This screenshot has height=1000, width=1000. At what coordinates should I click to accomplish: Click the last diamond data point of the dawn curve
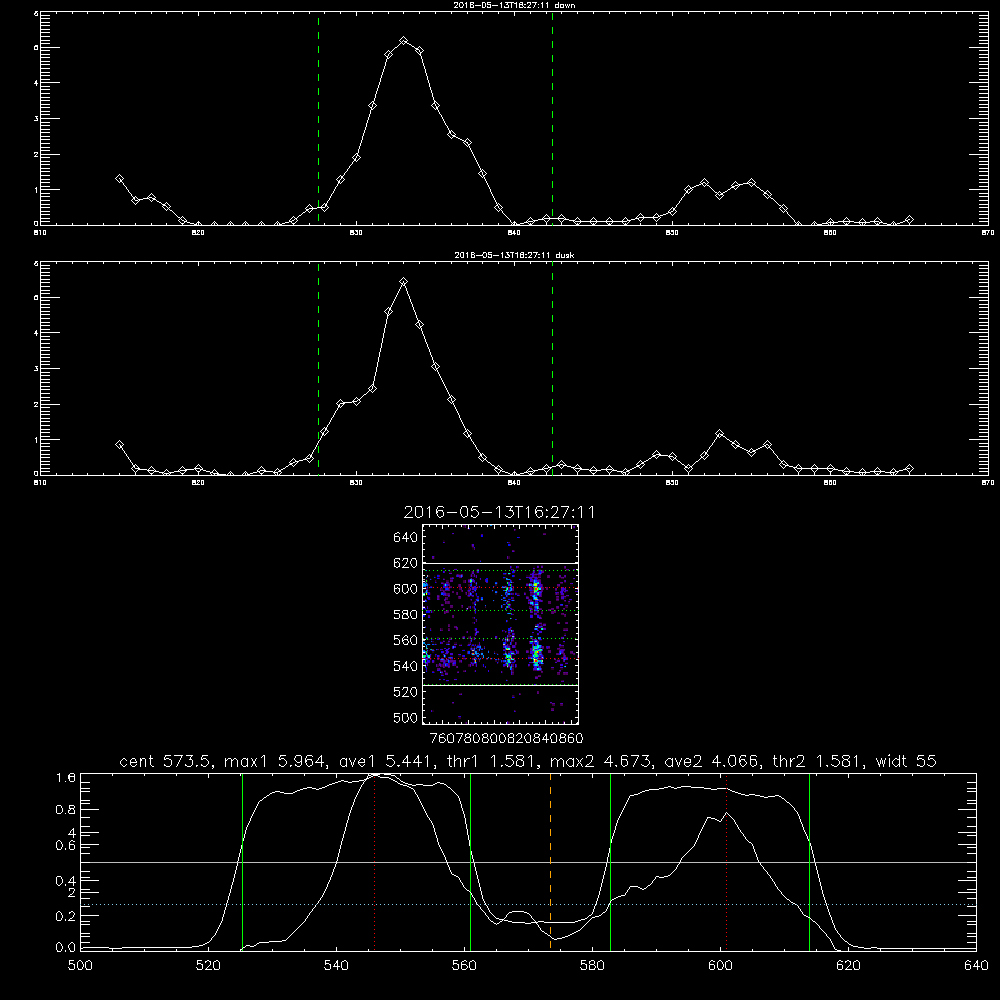(909, 220)
